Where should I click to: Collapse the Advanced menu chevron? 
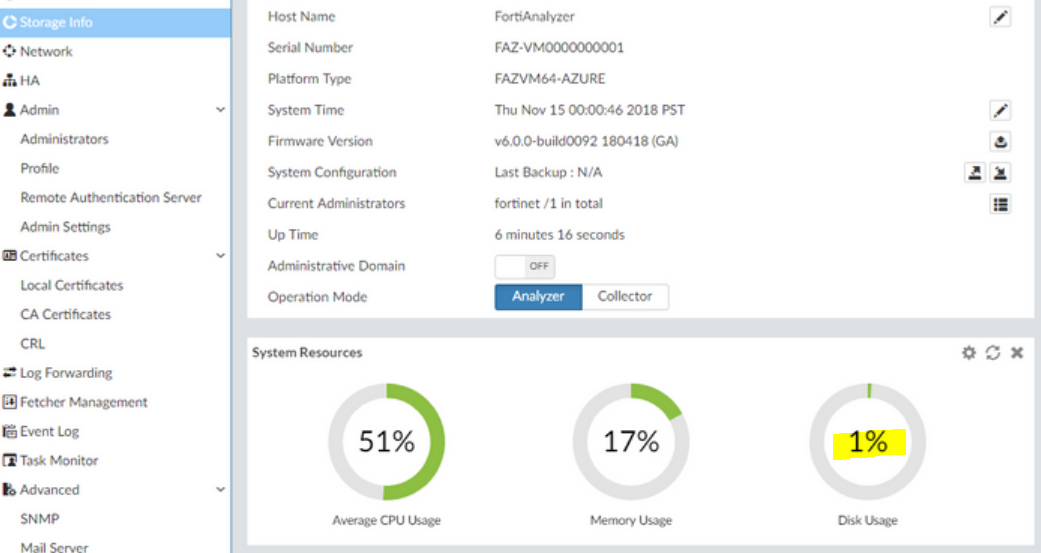[220, 489]
